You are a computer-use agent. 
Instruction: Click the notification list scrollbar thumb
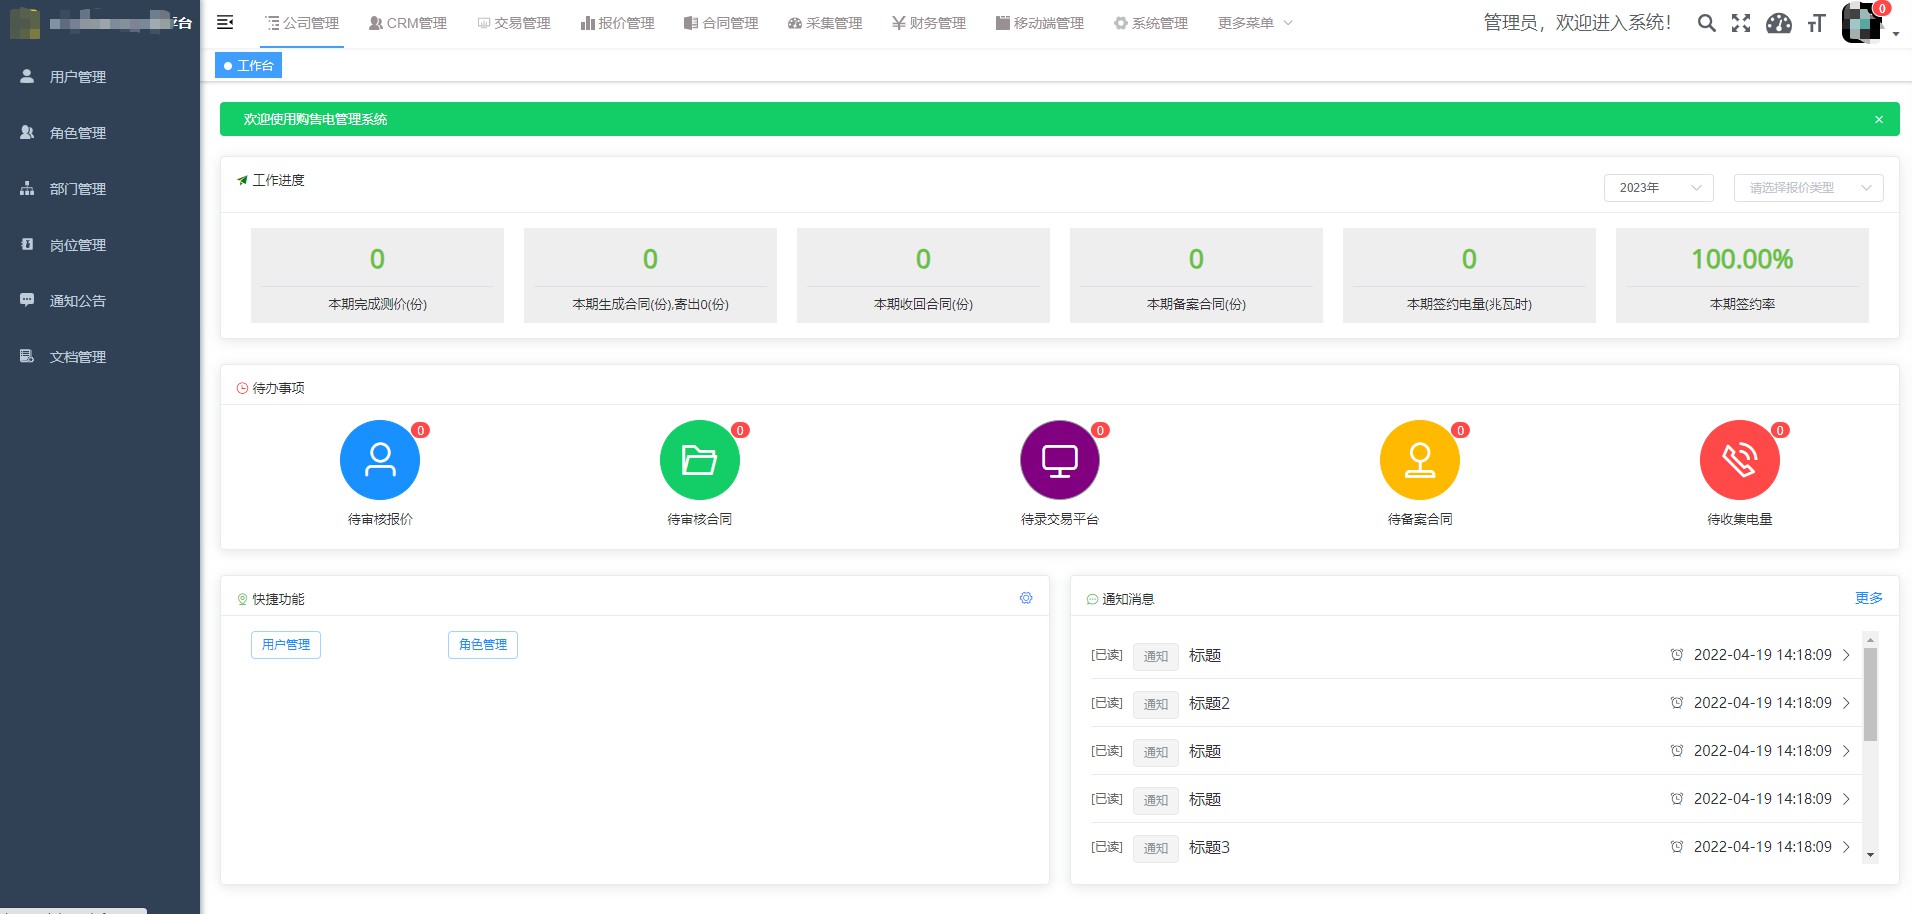point(1870,694)
